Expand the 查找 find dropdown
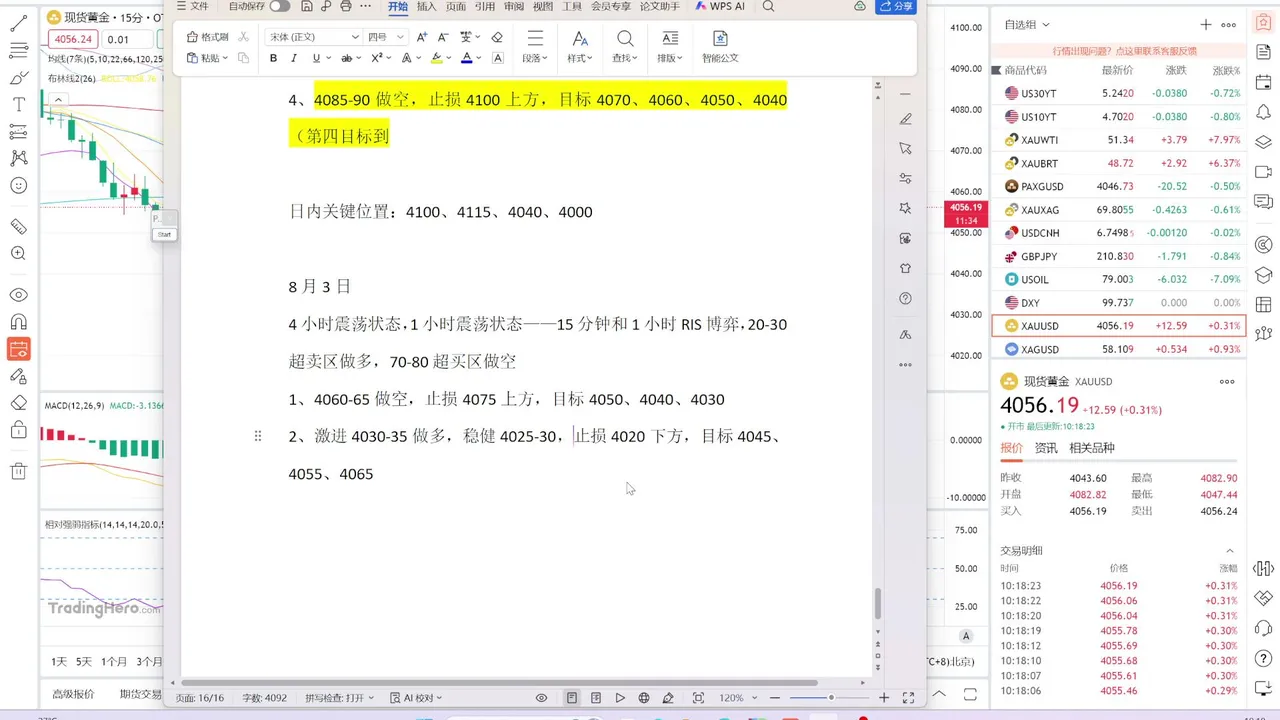Image resolution: width=1280 pixels, height=720 pixels. [625, 58]
